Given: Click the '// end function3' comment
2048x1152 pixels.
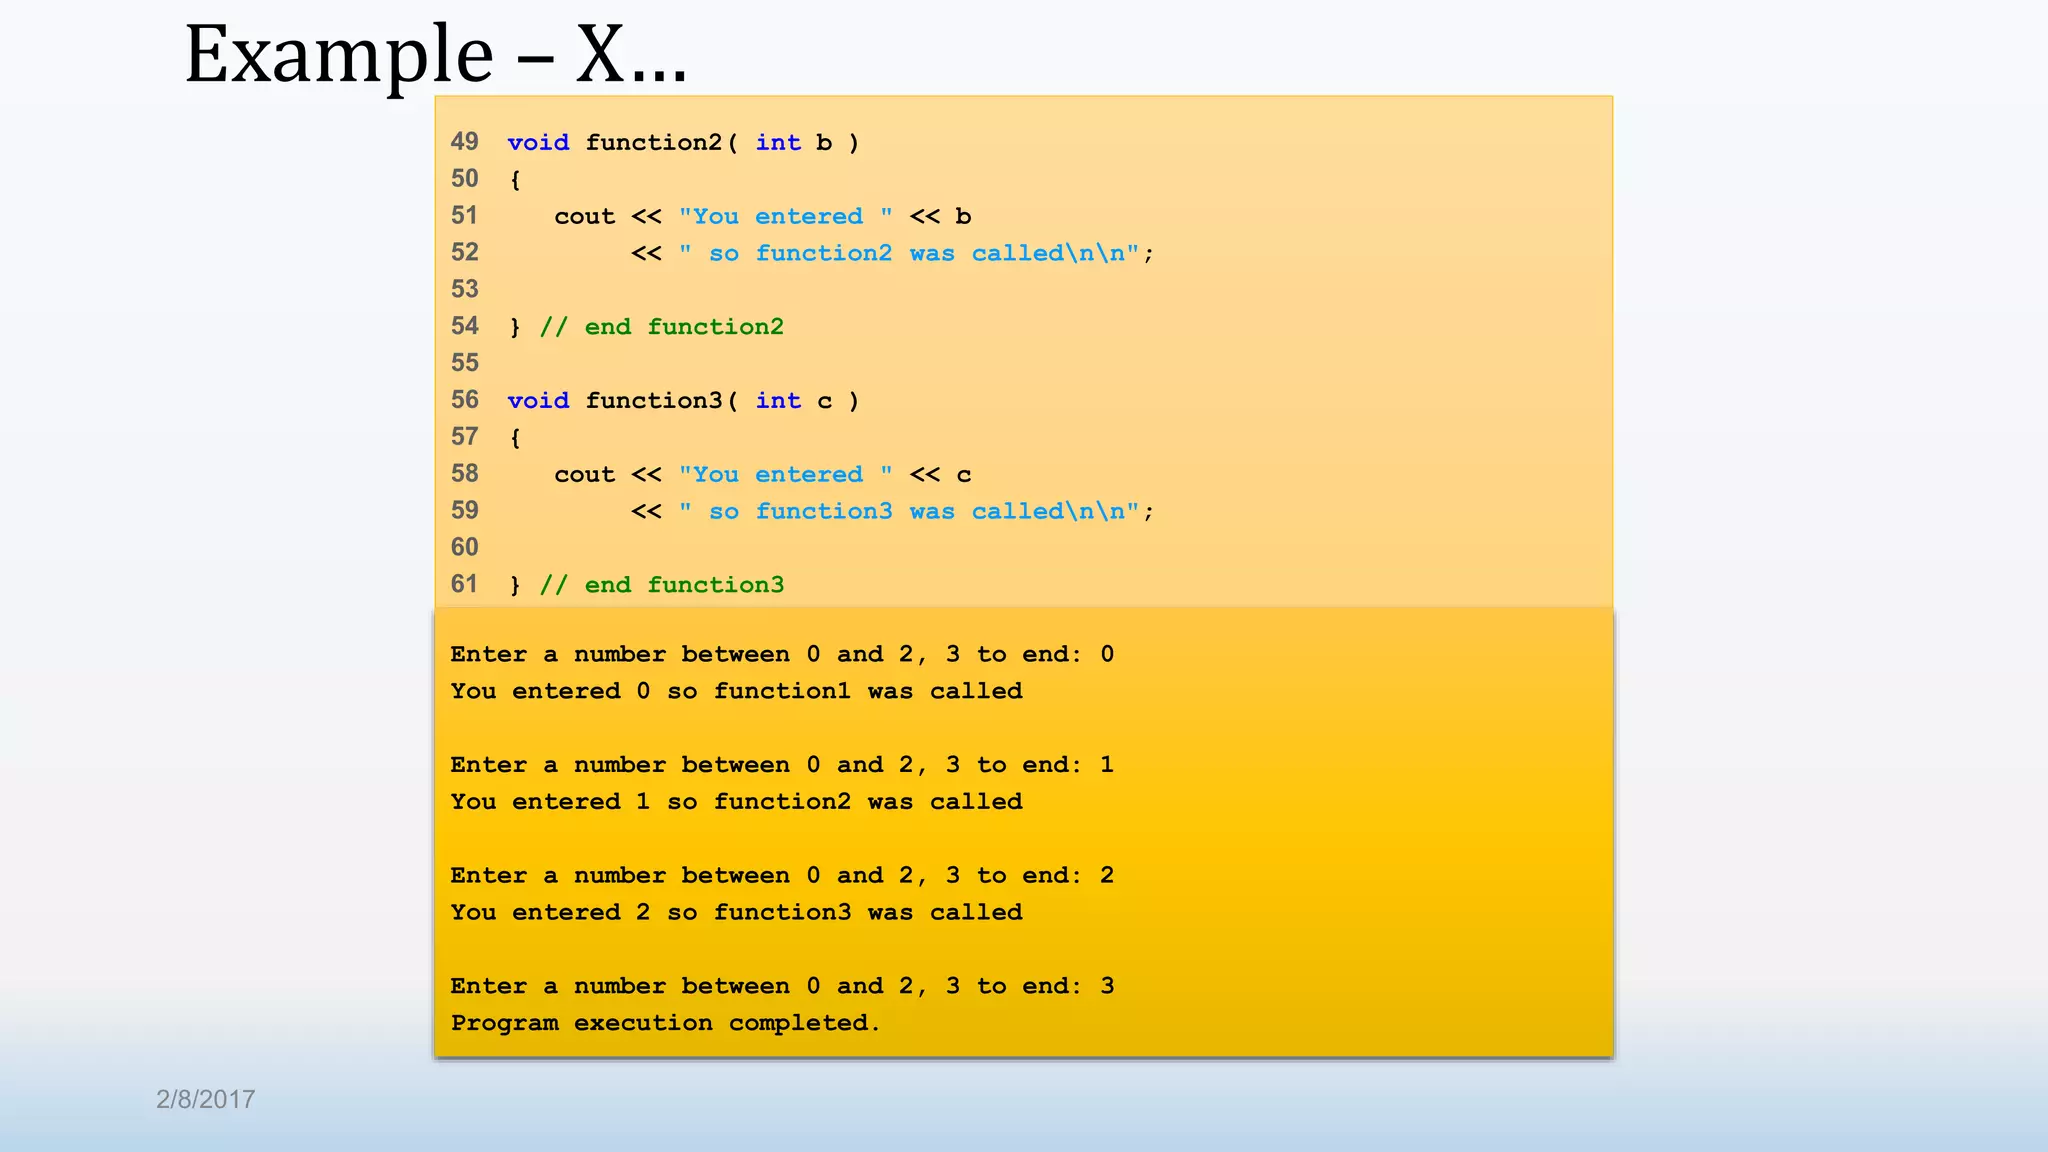Looking at the screenshot, I should pyautogui.click(x=661, y=585).
